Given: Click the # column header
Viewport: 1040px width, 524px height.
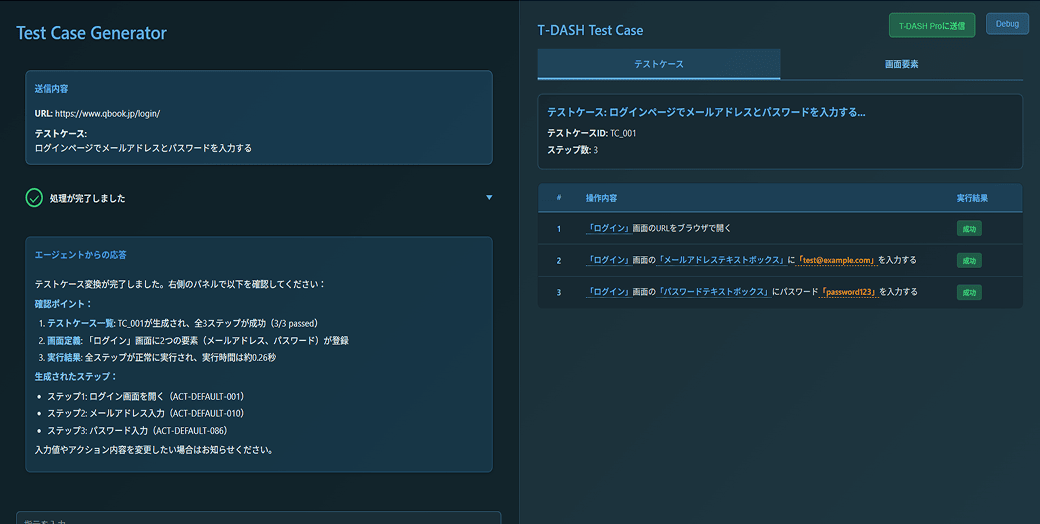Looking at the screenshot, I should 559,198.
